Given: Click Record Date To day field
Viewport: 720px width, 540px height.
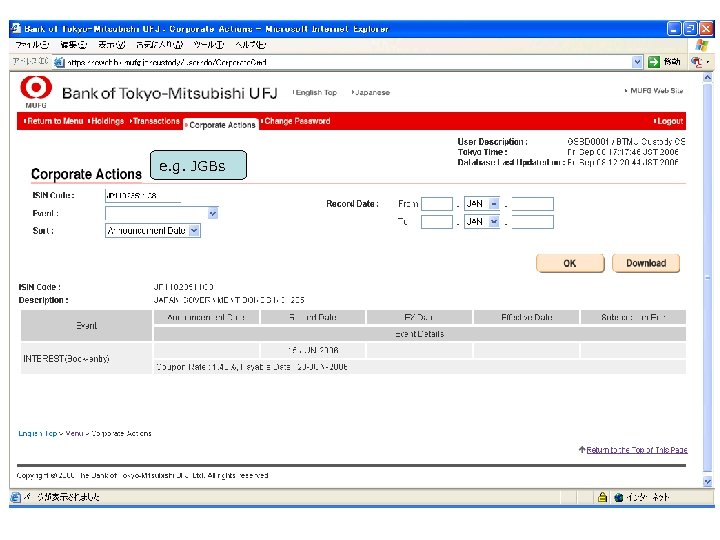Looking at the screenshot, I should pos(437,222).
